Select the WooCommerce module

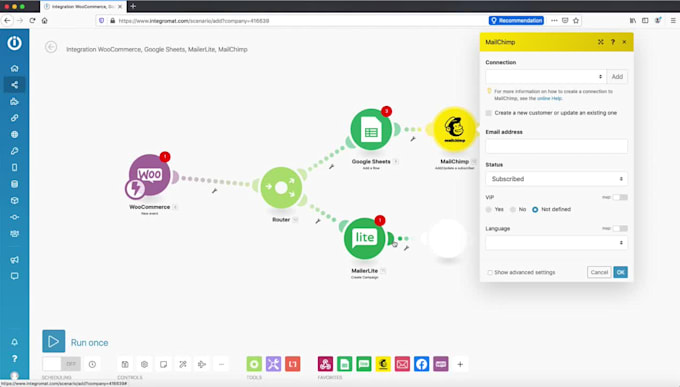click(149, 175)
